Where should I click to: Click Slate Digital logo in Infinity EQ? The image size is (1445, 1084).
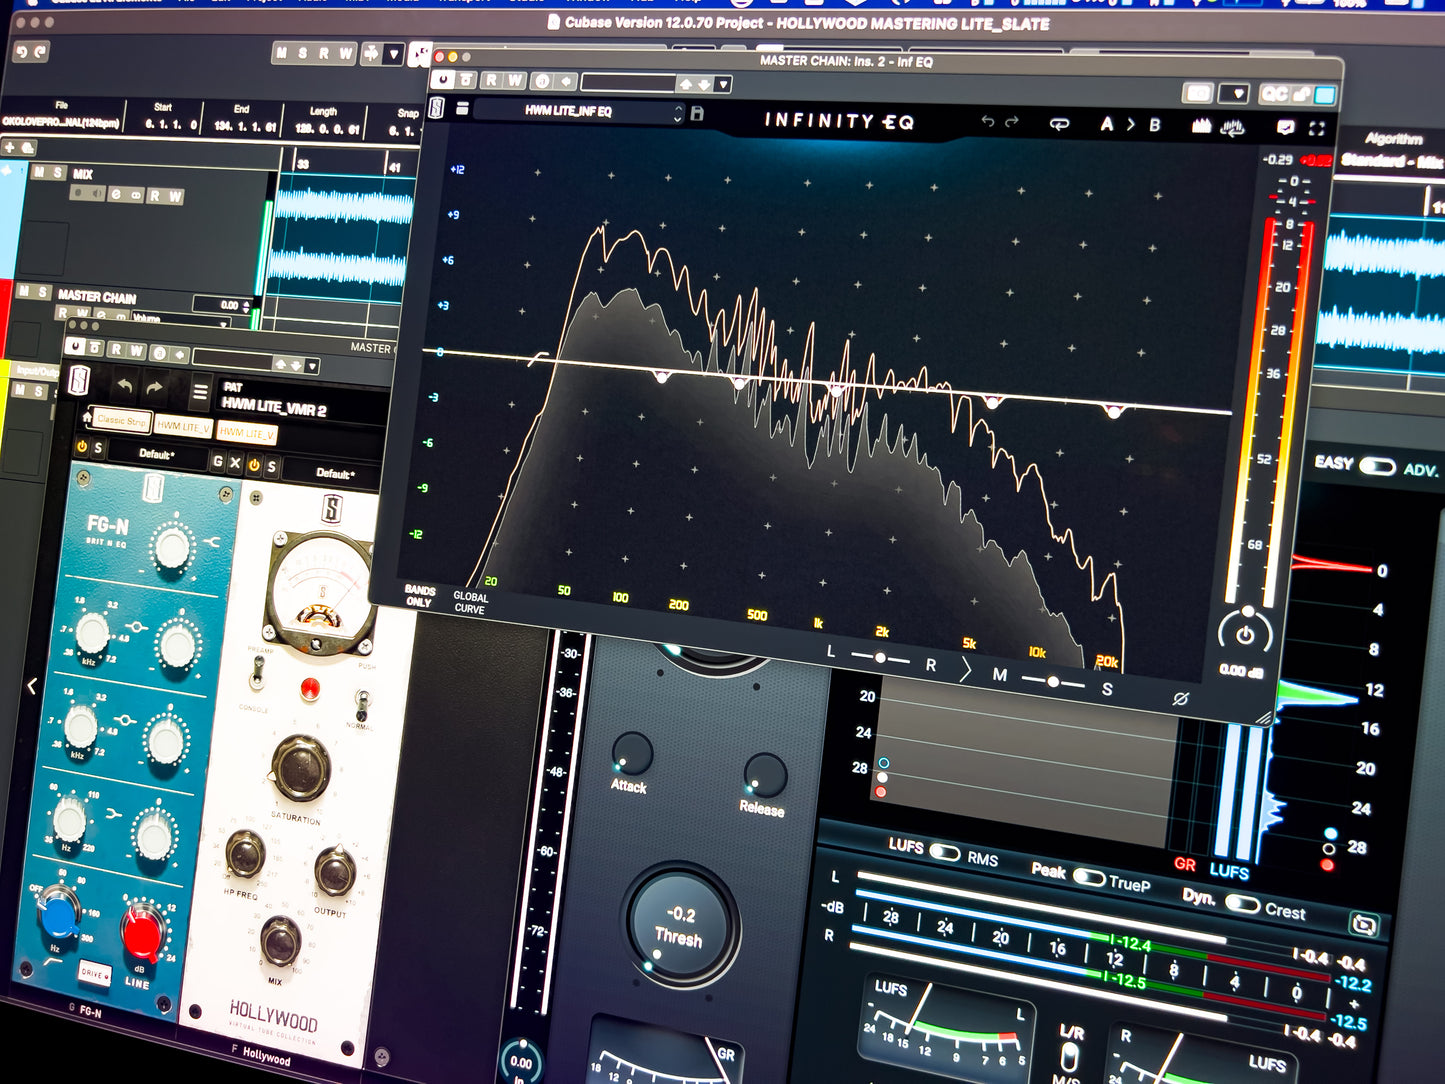coord(437,108)
